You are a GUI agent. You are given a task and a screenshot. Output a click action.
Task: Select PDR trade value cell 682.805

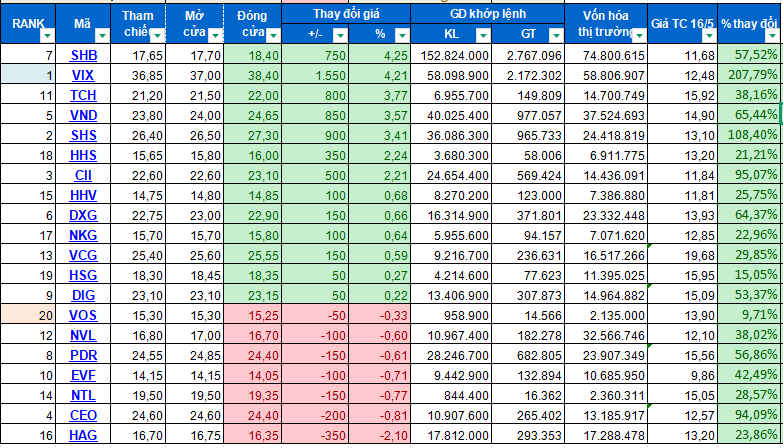(x=528, y=355)
